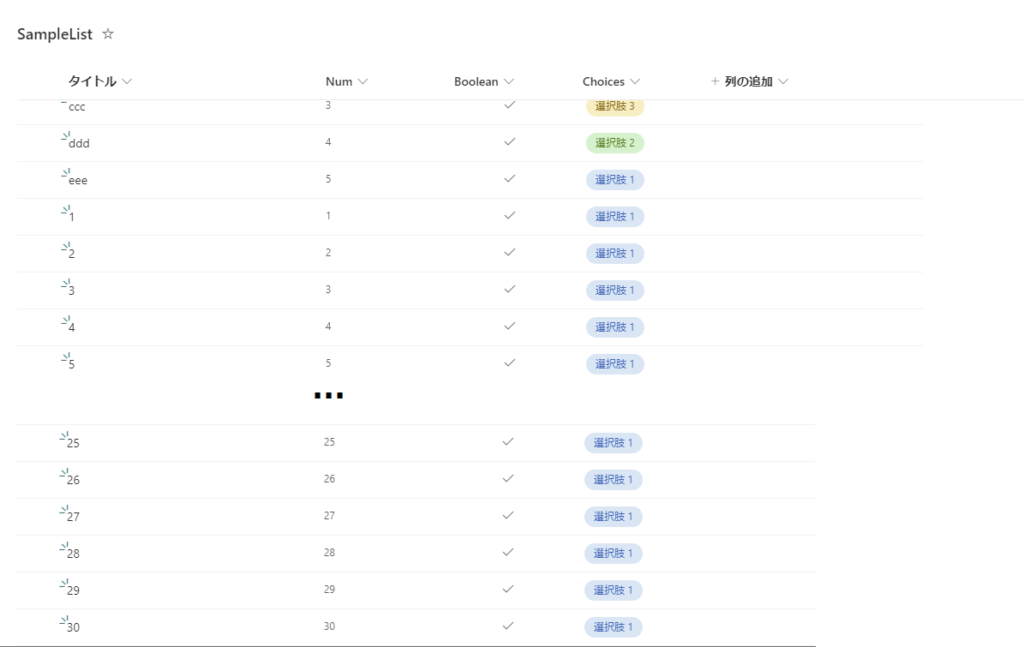Viewport: 1024px width, 647px height.
Task: Click the Num cell 27
Action: tap(329, 516)
